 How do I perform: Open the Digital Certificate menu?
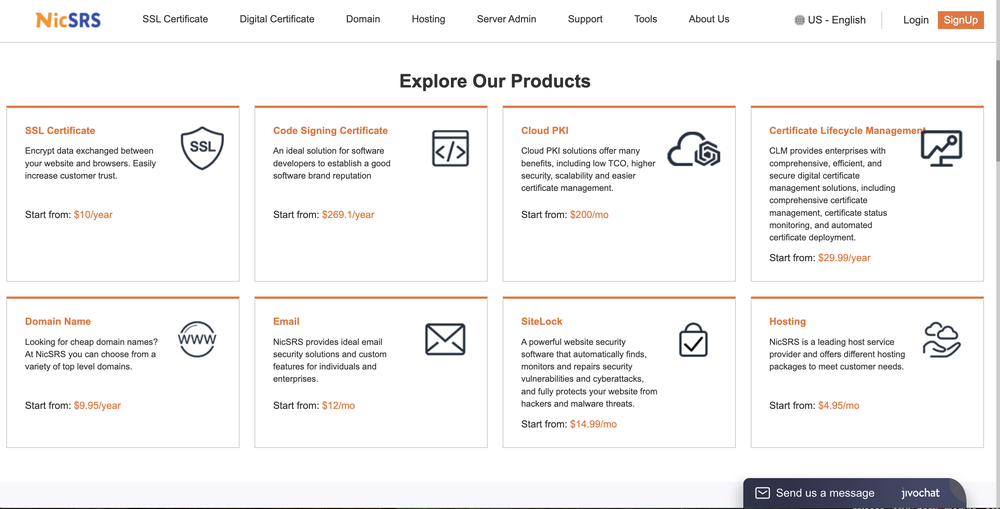[277, 19]
